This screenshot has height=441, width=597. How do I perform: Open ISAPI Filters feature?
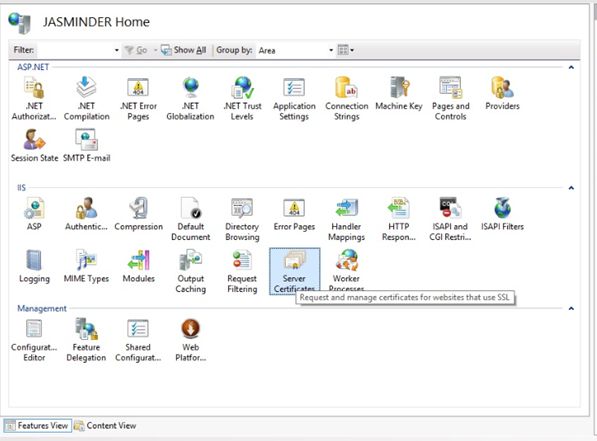[x=502, y=214]
